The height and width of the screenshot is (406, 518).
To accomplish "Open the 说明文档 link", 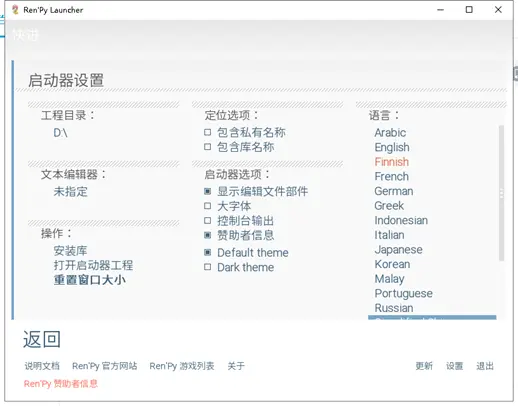I will click(x=42, y=366).
